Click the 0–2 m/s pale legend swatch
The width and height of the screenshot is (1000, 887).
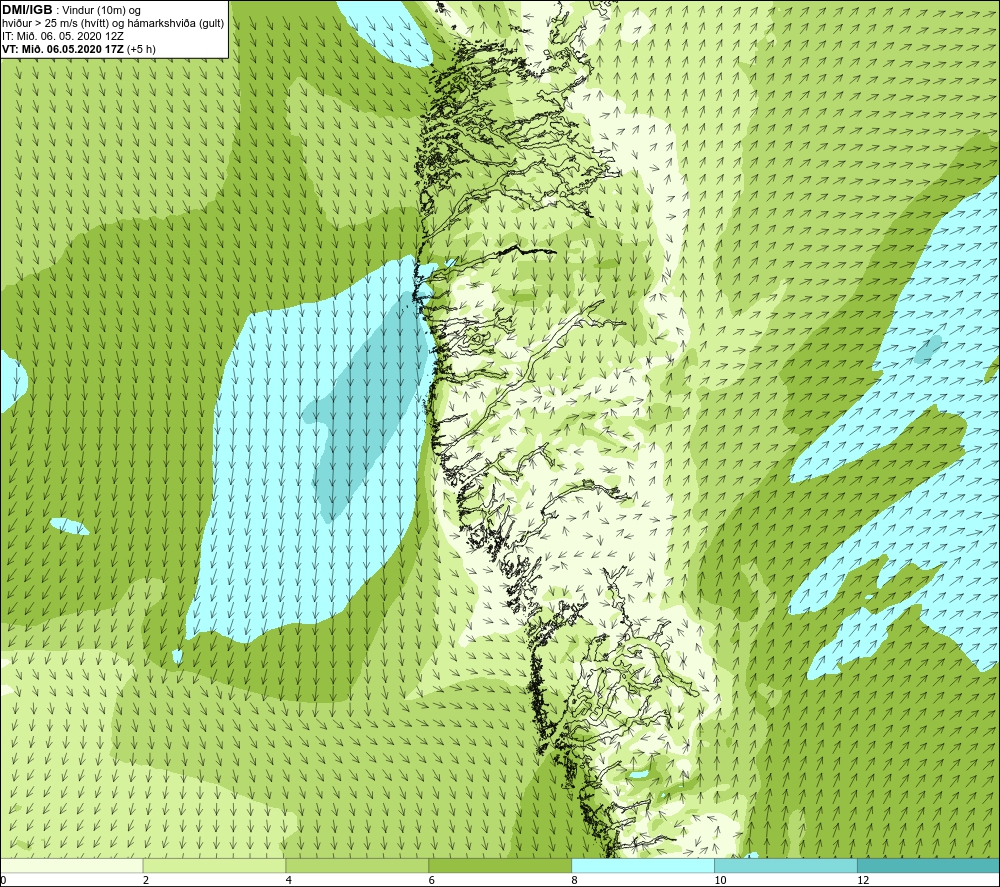(x=71, y=866)
